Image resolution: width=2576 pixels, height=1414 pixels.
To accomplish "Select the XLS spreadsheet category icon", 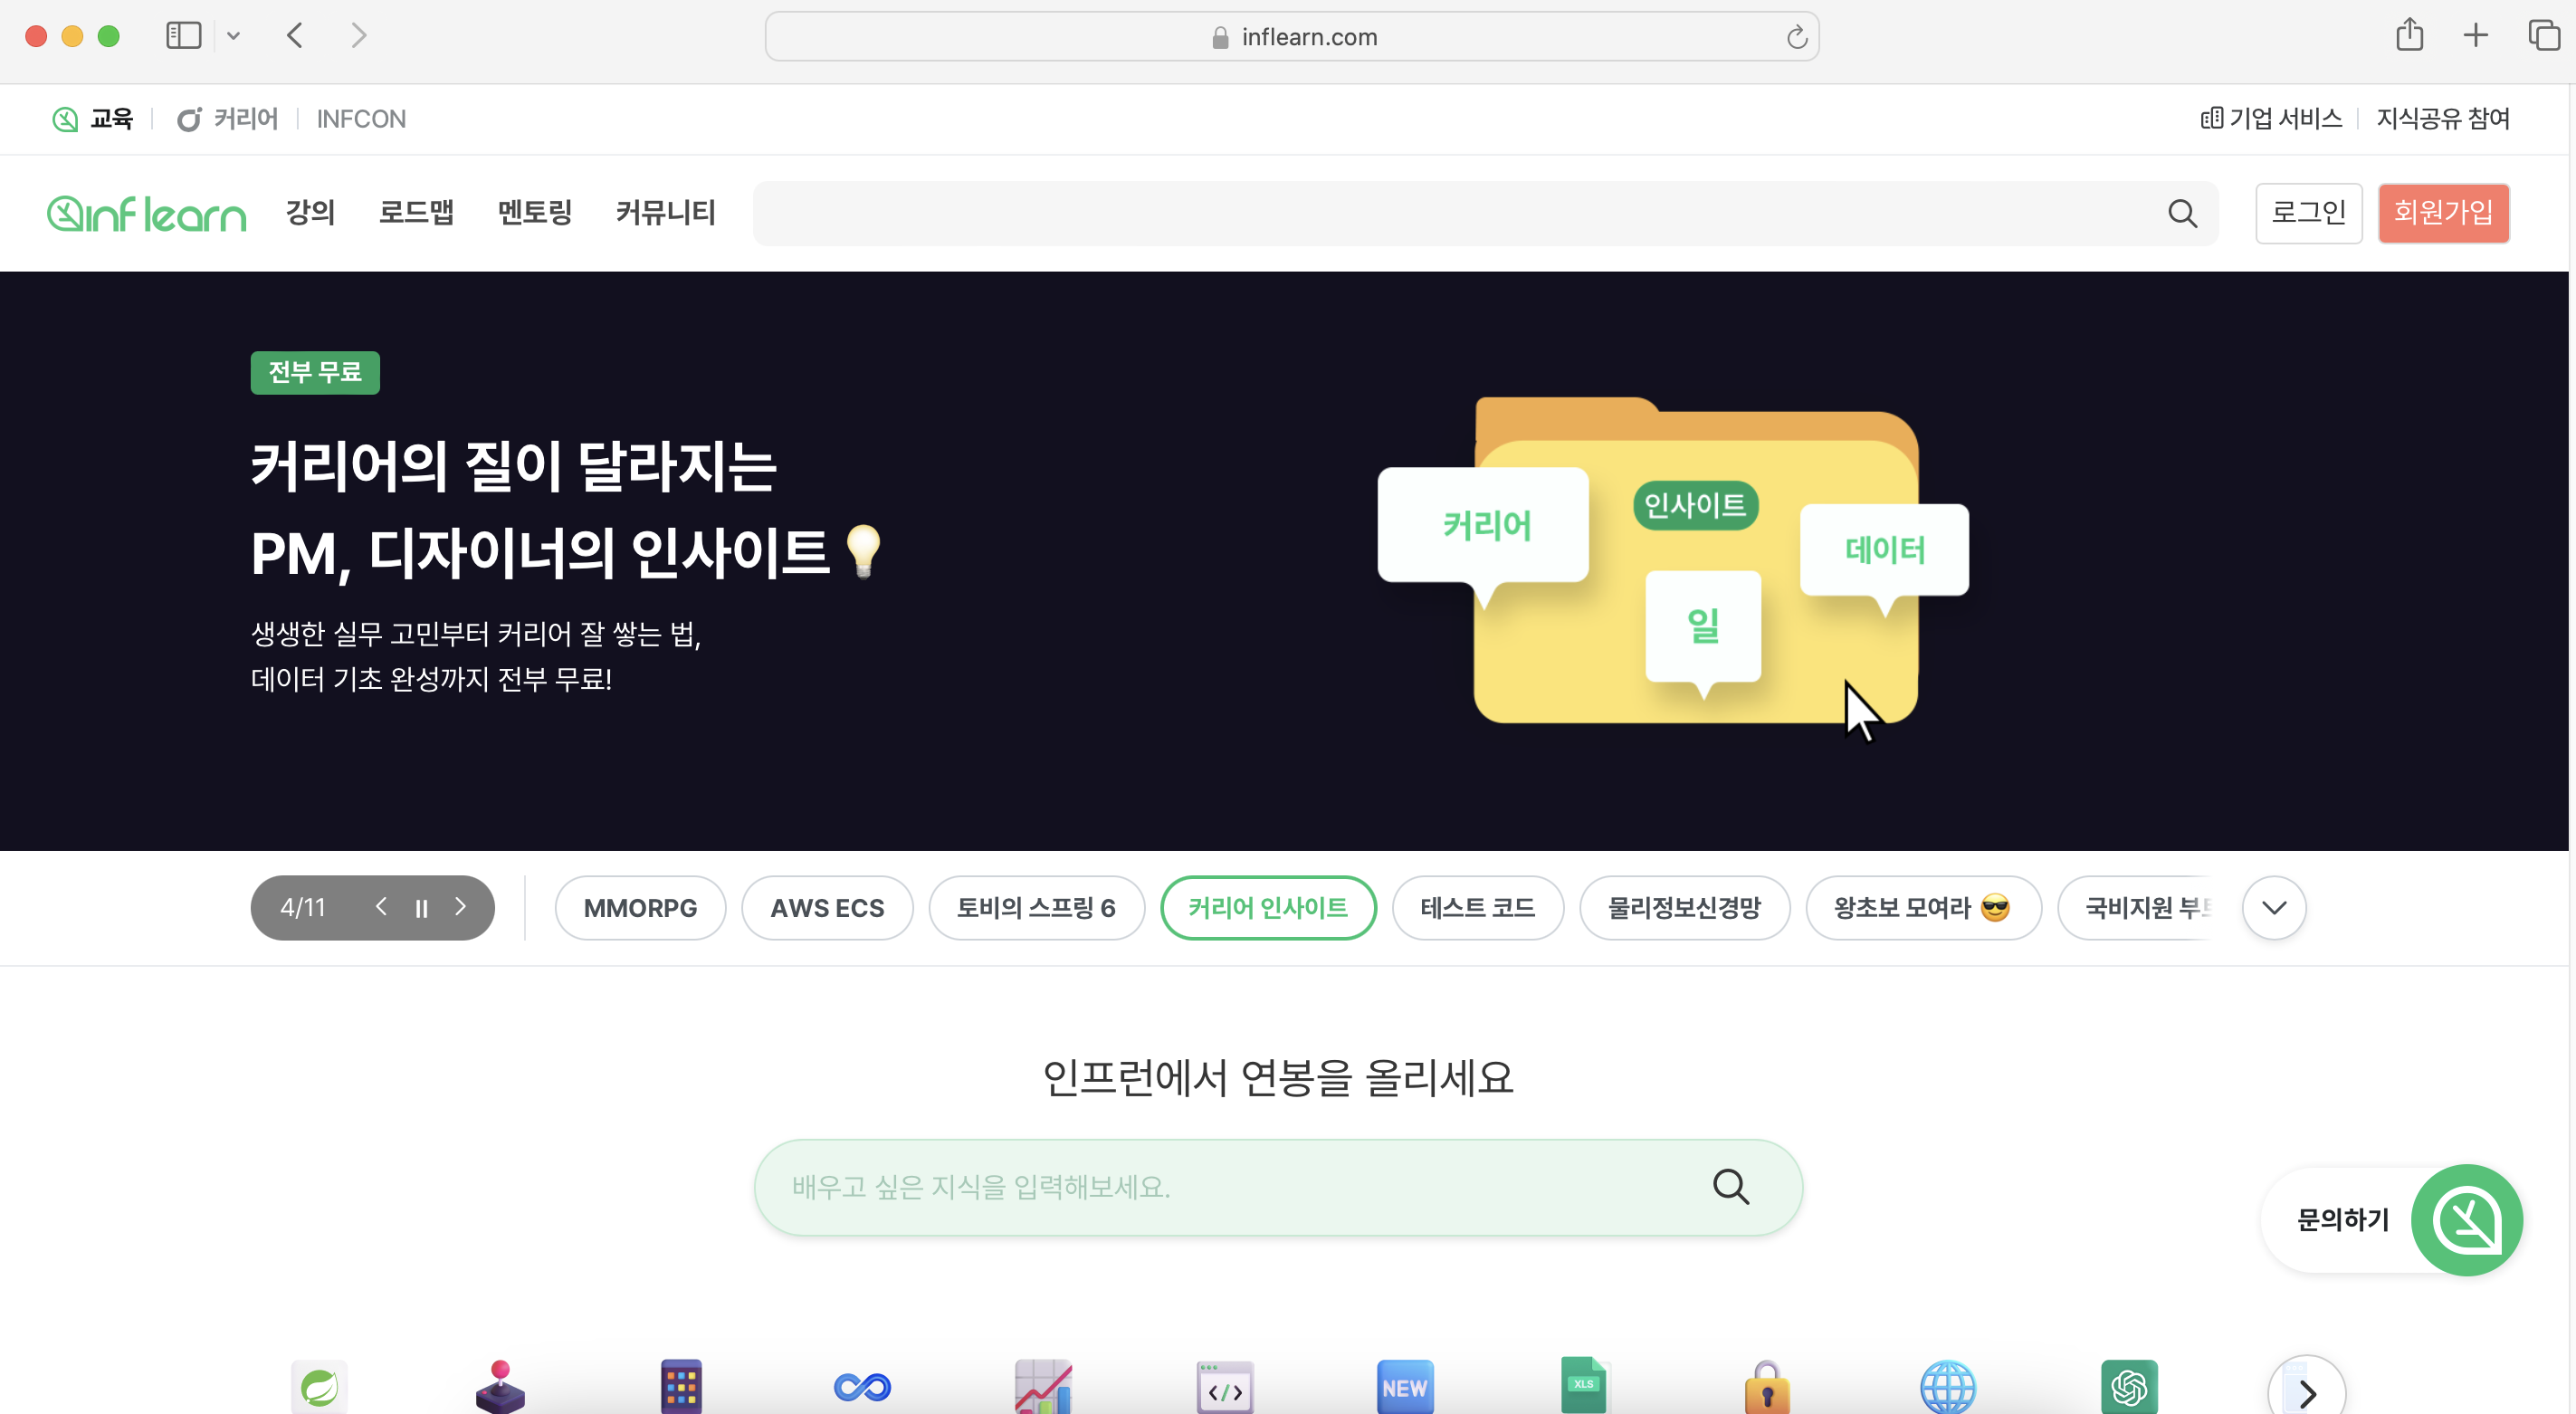I will pyautogui.click(x=1584, y=1386).
